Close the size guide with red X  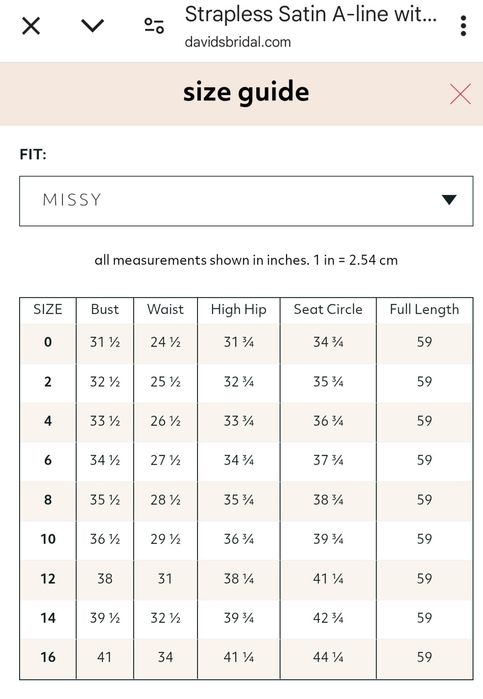[x=460, y=94]
